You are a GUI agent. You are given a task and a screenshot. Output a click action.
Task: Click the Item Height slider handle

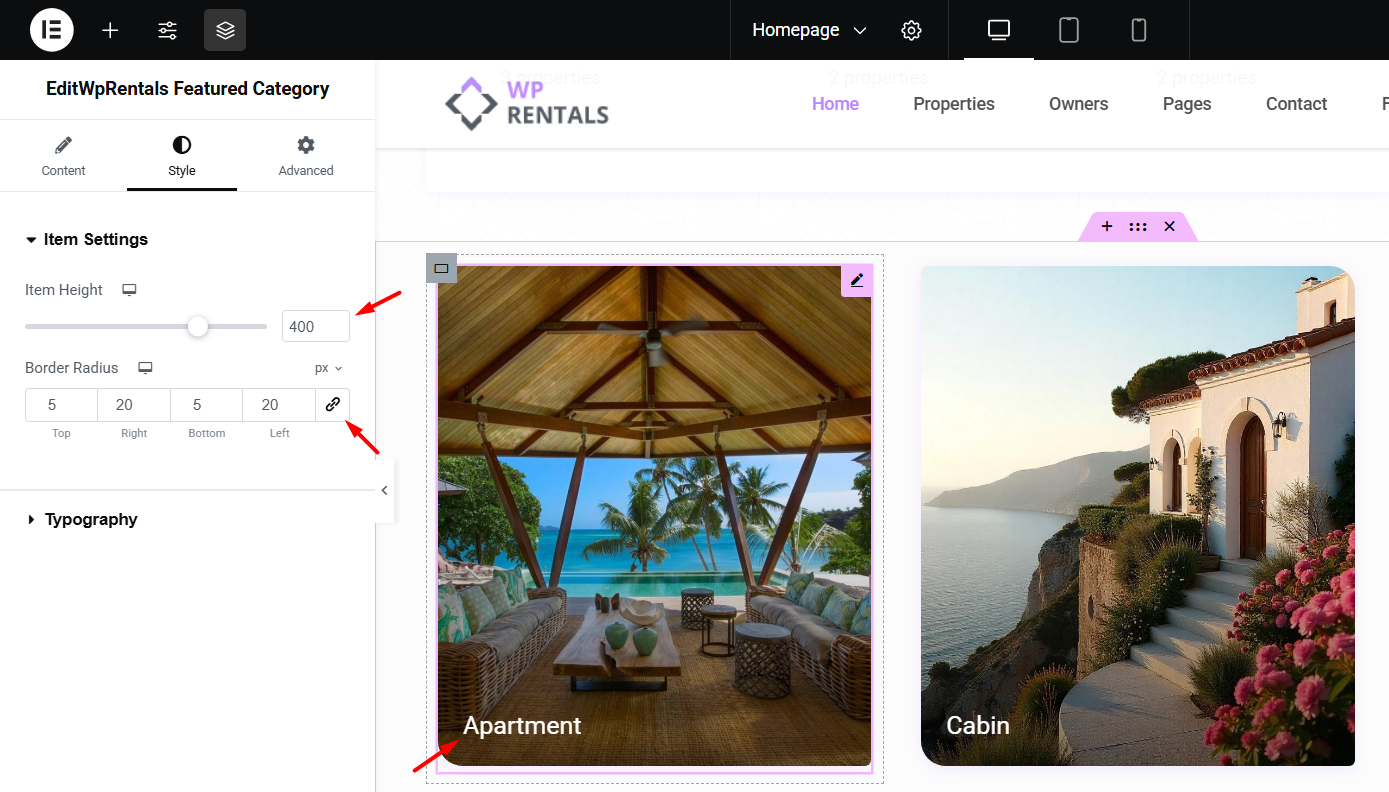click(198, 326)
